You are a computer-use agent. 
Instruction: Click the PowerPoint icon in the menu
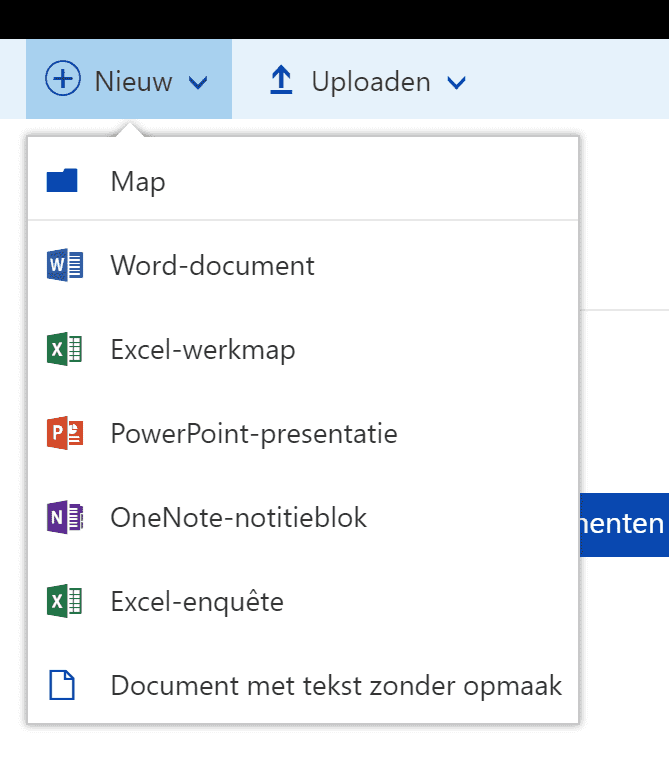pos(65,433)
